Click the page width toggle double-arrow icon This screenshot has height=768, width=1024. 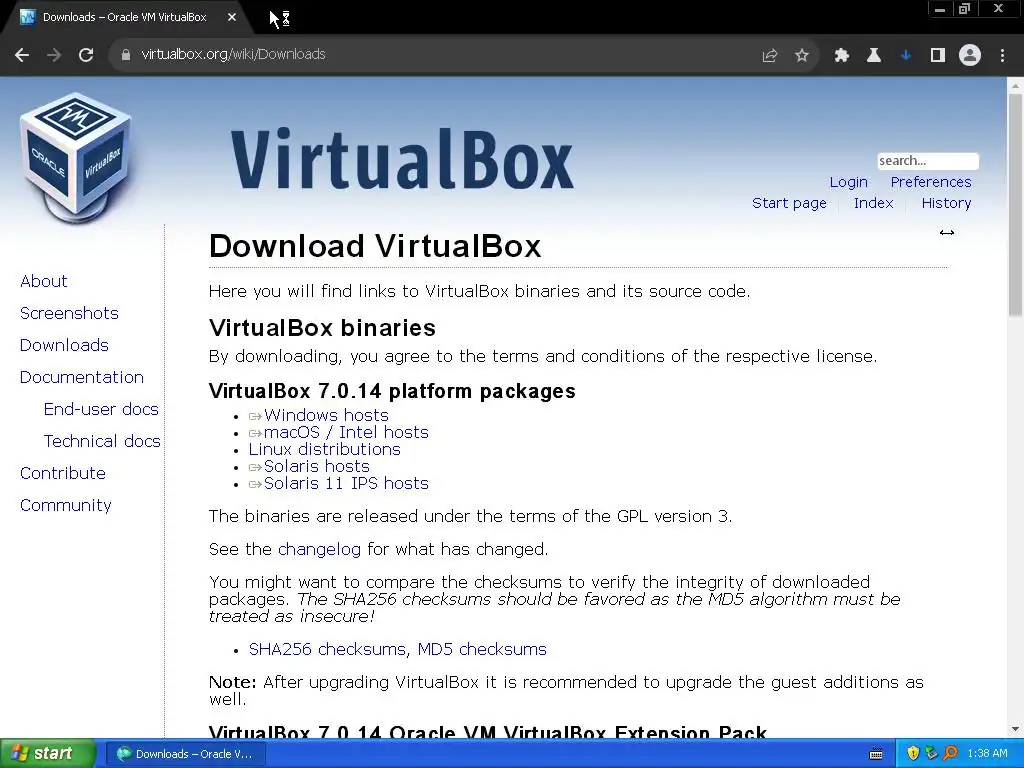point(947,232)
